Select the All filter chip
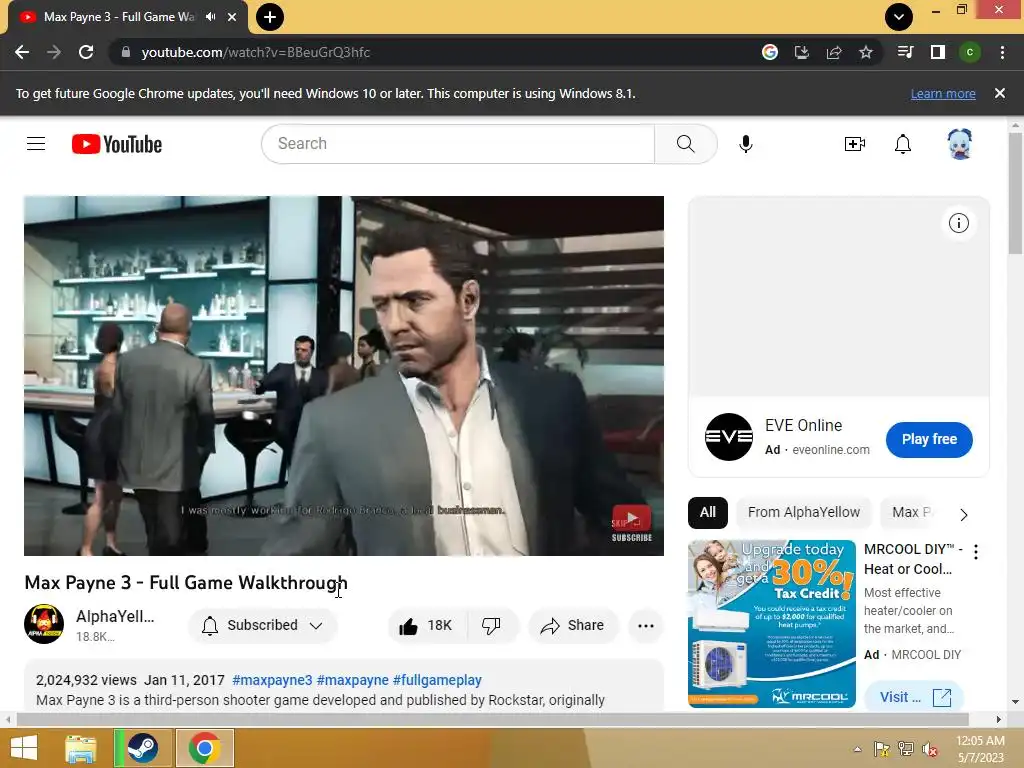This screenshot has width=1024, height=768. click(708, 513)
